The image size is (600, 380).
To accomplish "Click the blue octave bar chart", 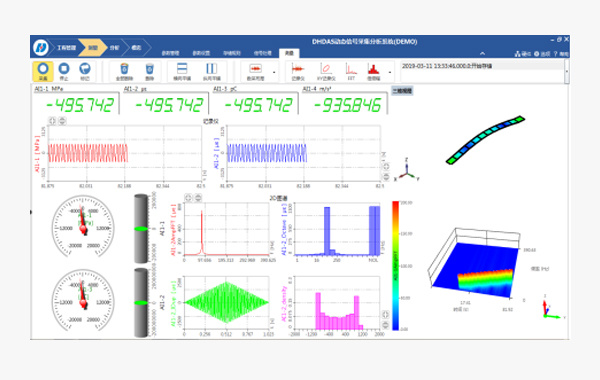I will pyautogui.click(x=337, y=229).
